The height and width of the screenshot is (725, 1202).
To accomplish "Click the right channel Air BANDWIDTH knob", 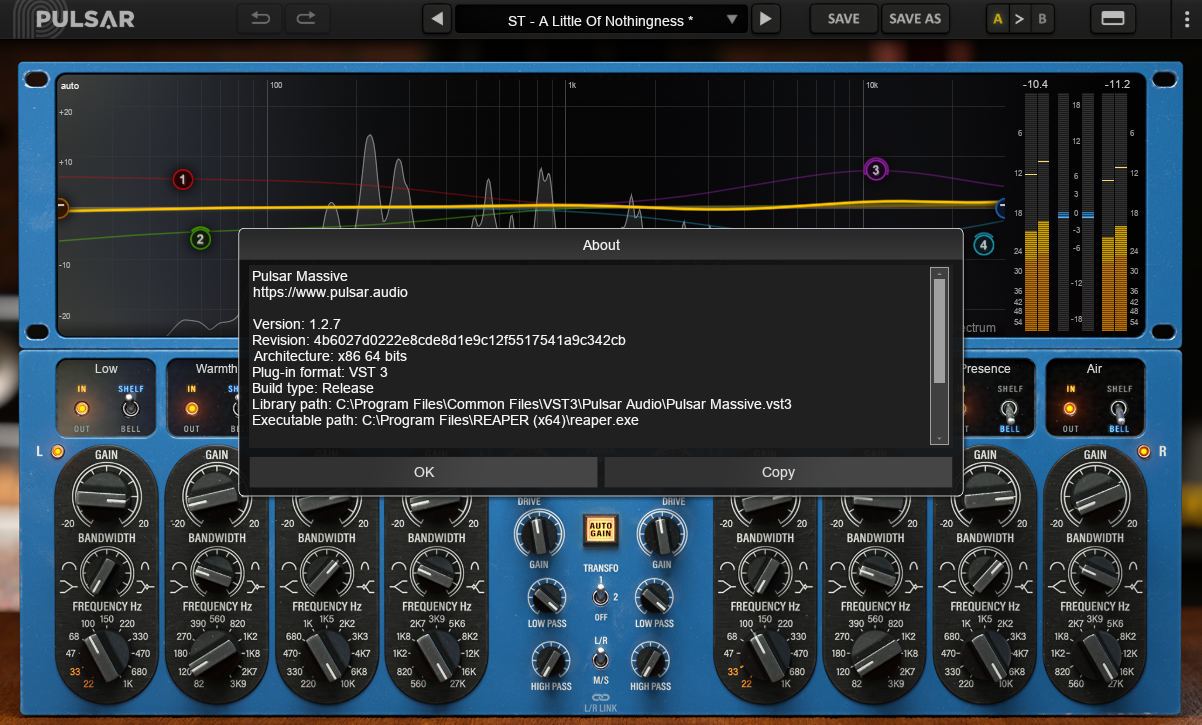I will click(x=1095, y=573).
